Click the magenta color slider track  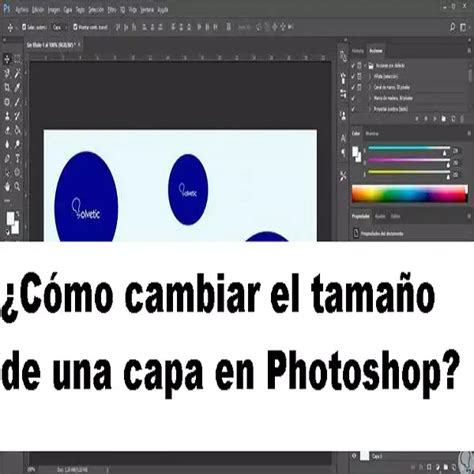tap(409, 160)
